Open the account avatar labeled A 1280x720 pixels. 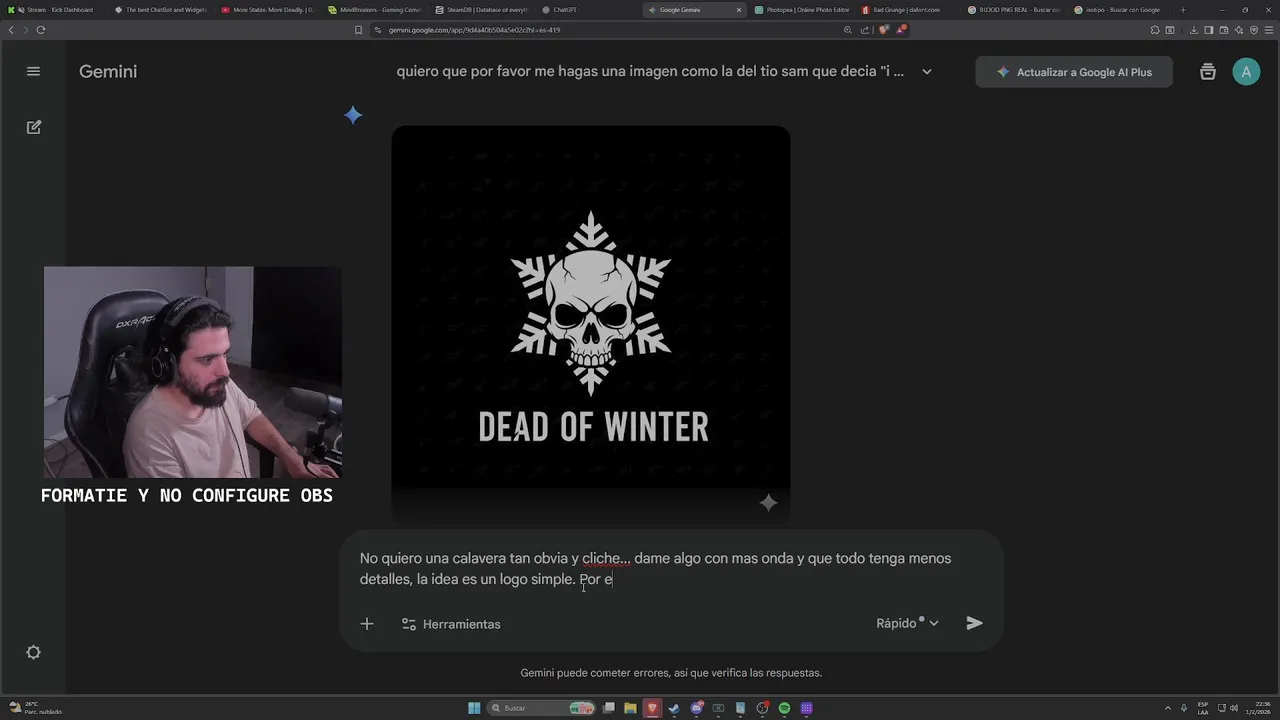[x=1246, y=72]
